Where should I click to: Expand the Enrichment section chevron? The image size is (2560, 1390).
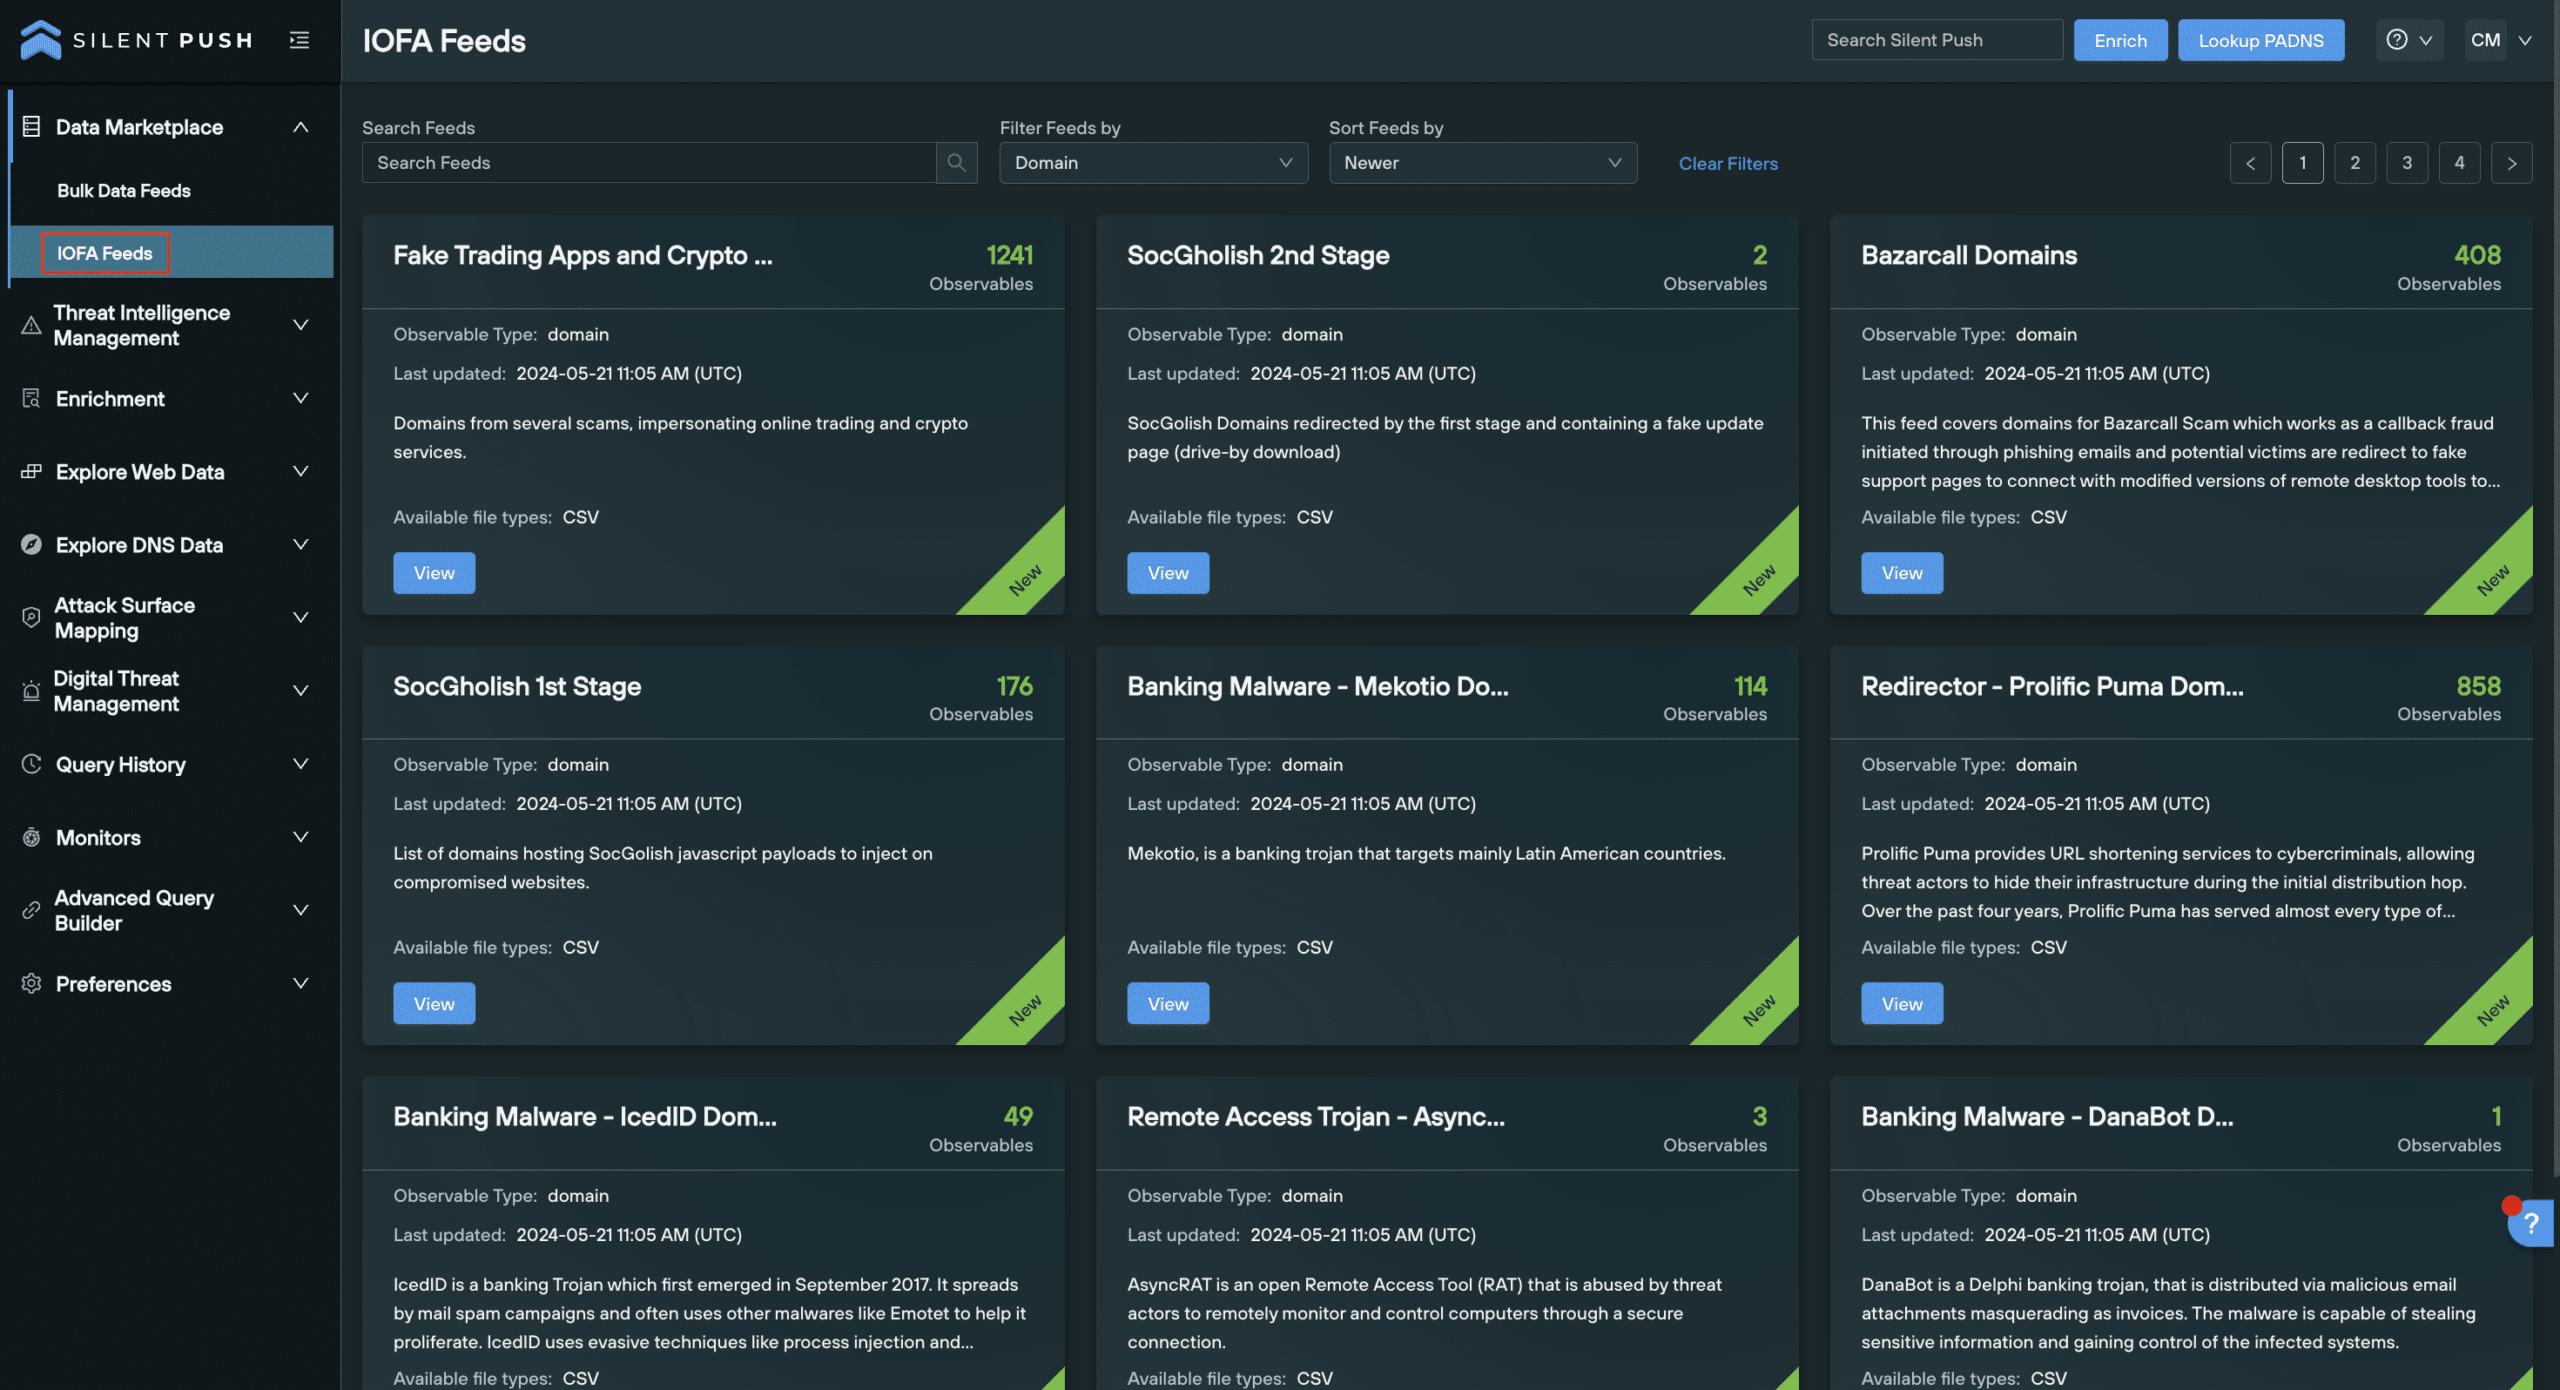(x=300, y=398)
